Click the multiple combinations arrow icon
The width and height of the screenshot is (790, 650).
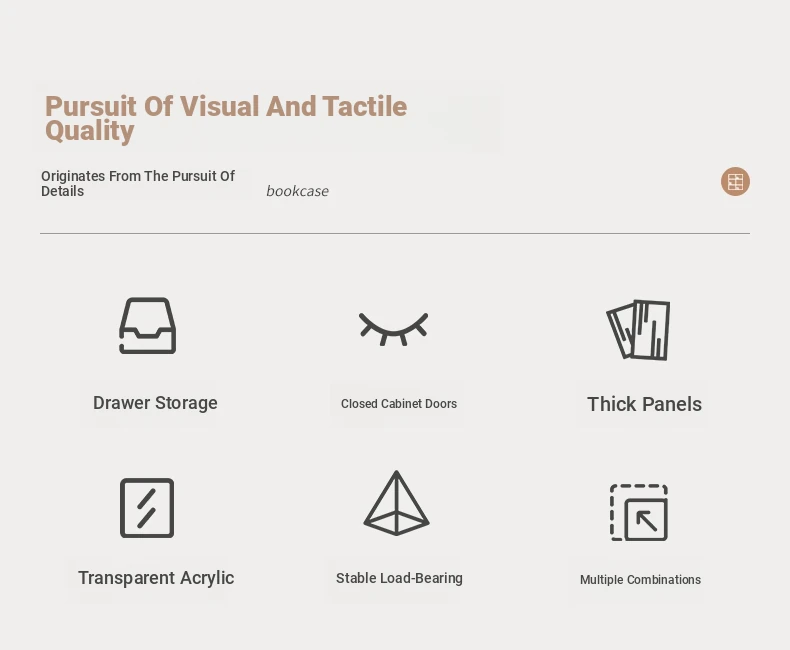coord(639,512)
